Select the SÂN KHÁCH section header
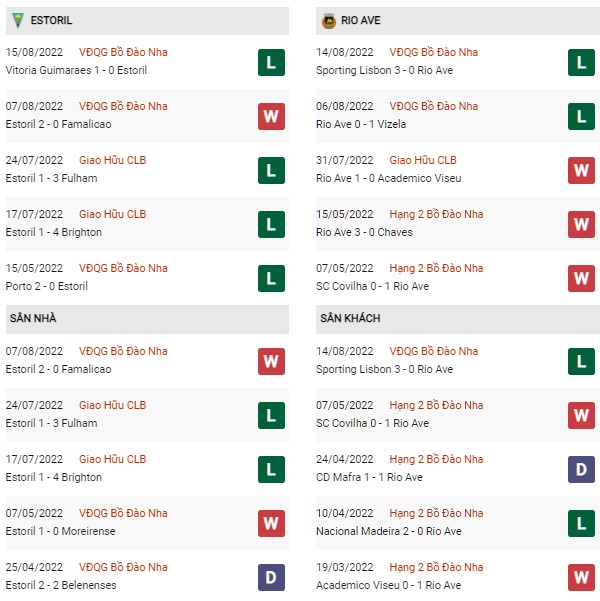This screenshot has width=600, height=601. coord(458,319)
